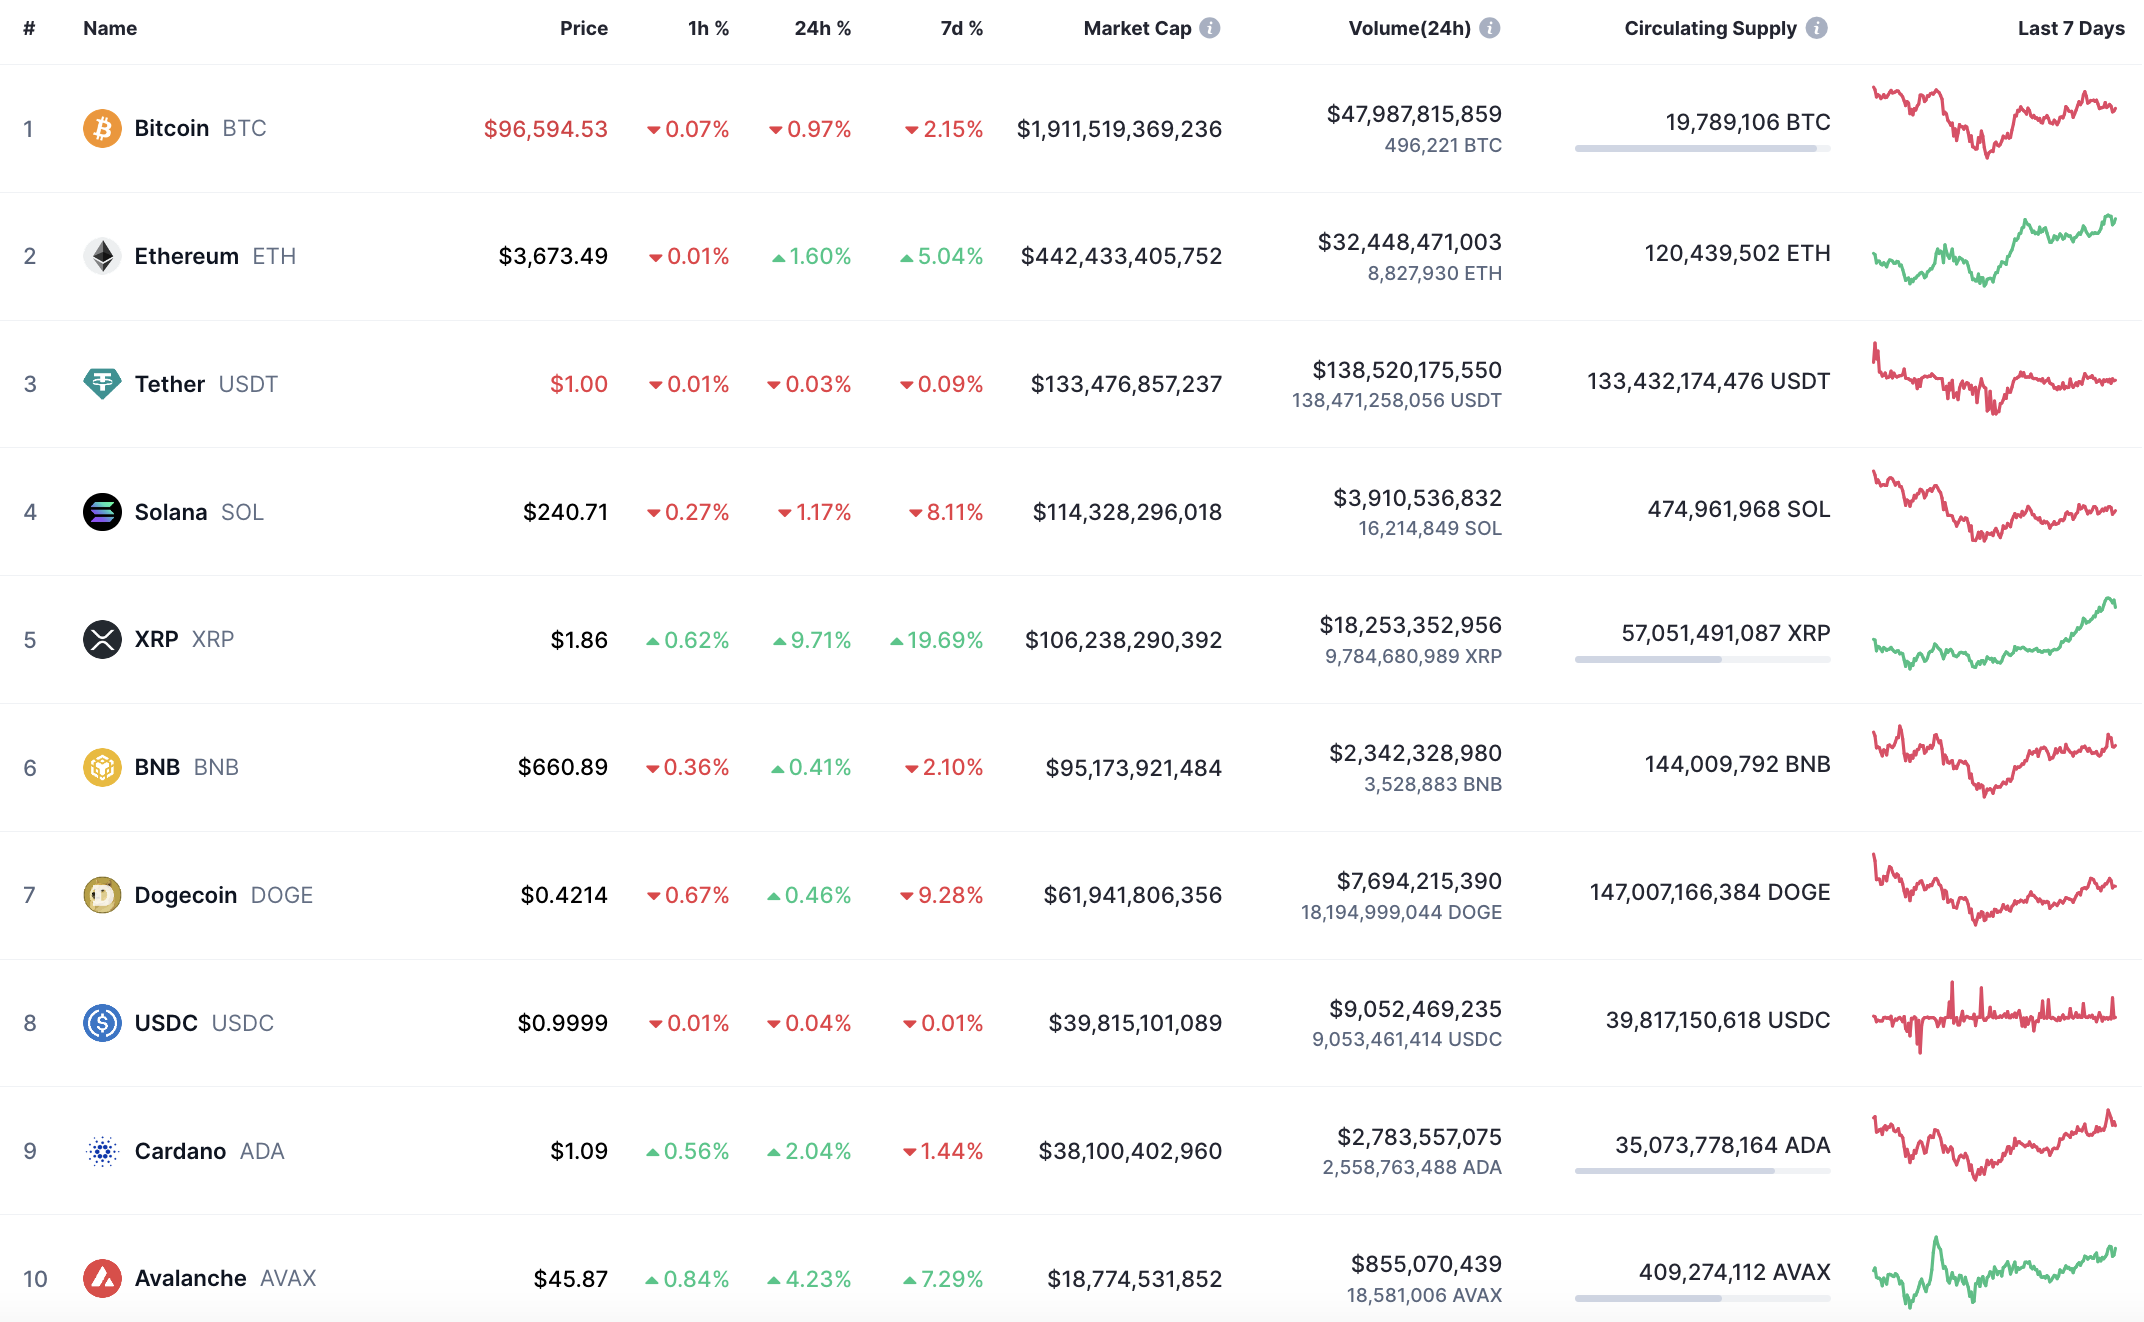This screenshot has width=2144, height=1322.
Task: Sort the table by Name
Action: coord(109,28)
